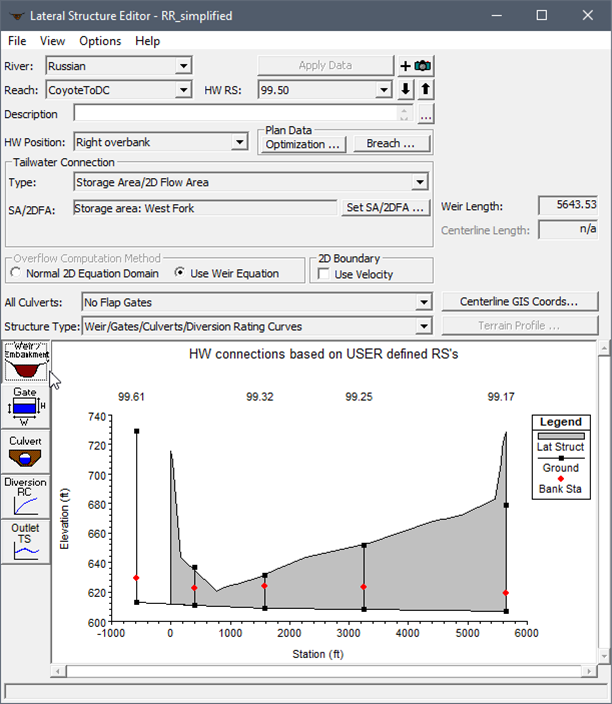Image resolution: width=612 pixels, height=704 pixels.
Task: Expand the Tailwater Connection Type dropdown
Action: pyautogui.click(x=420, y=182)
